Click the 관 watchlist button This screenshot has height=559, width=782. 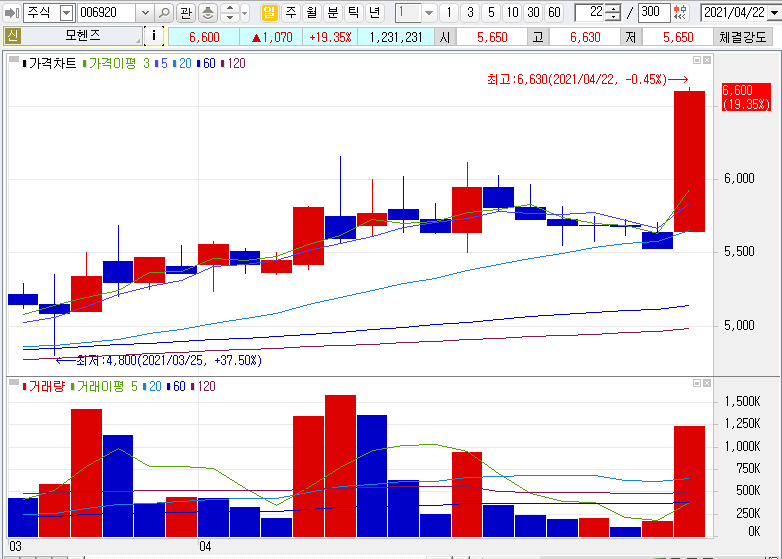[x=186, y=13]
